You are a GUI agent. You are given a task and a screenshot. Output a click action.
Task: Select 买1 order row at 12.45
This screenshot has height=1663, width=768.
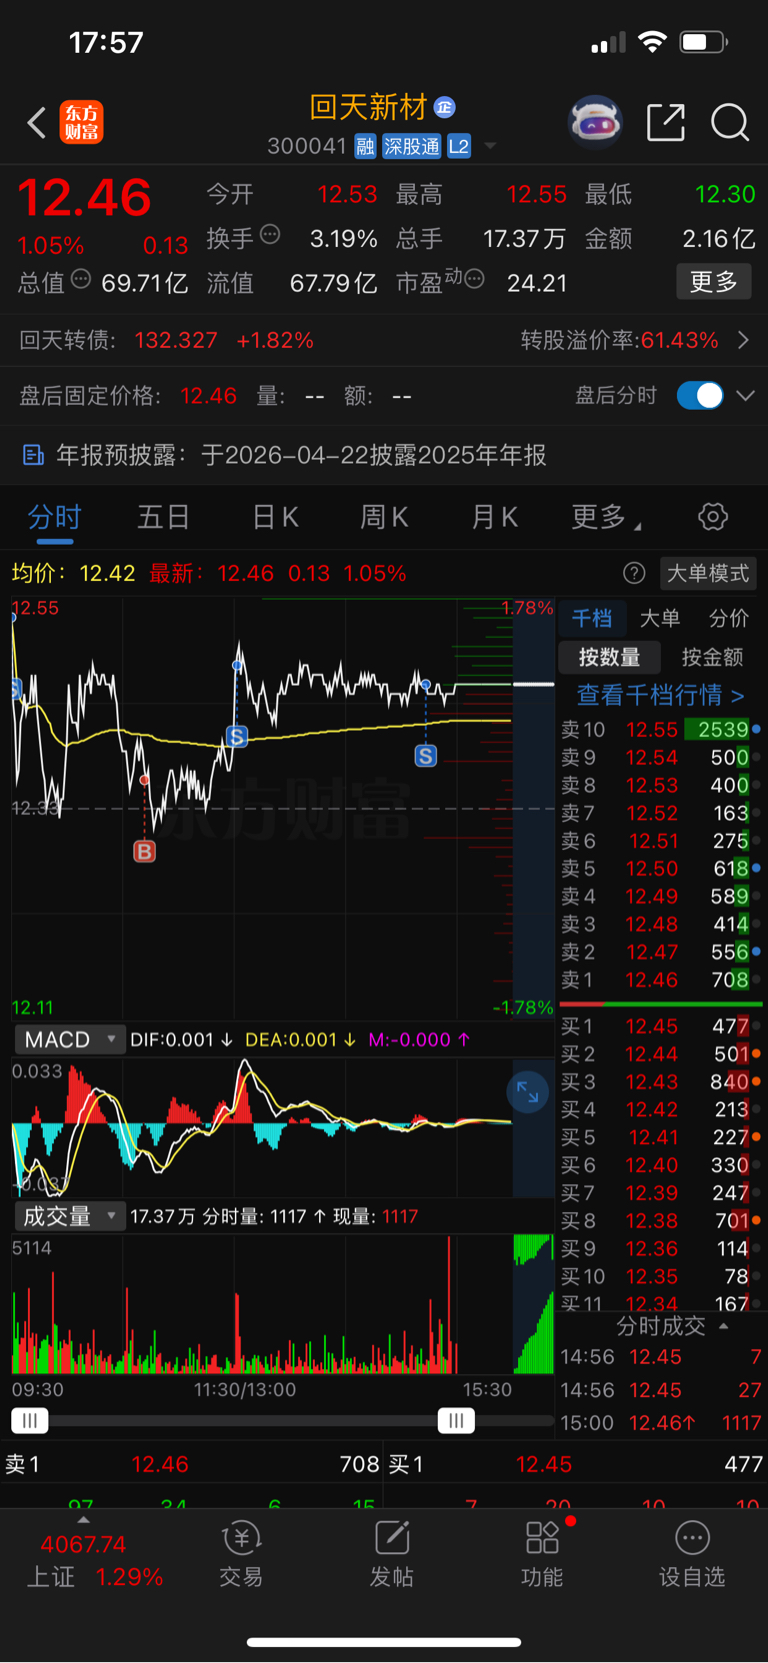click(x=660, y=1026)
